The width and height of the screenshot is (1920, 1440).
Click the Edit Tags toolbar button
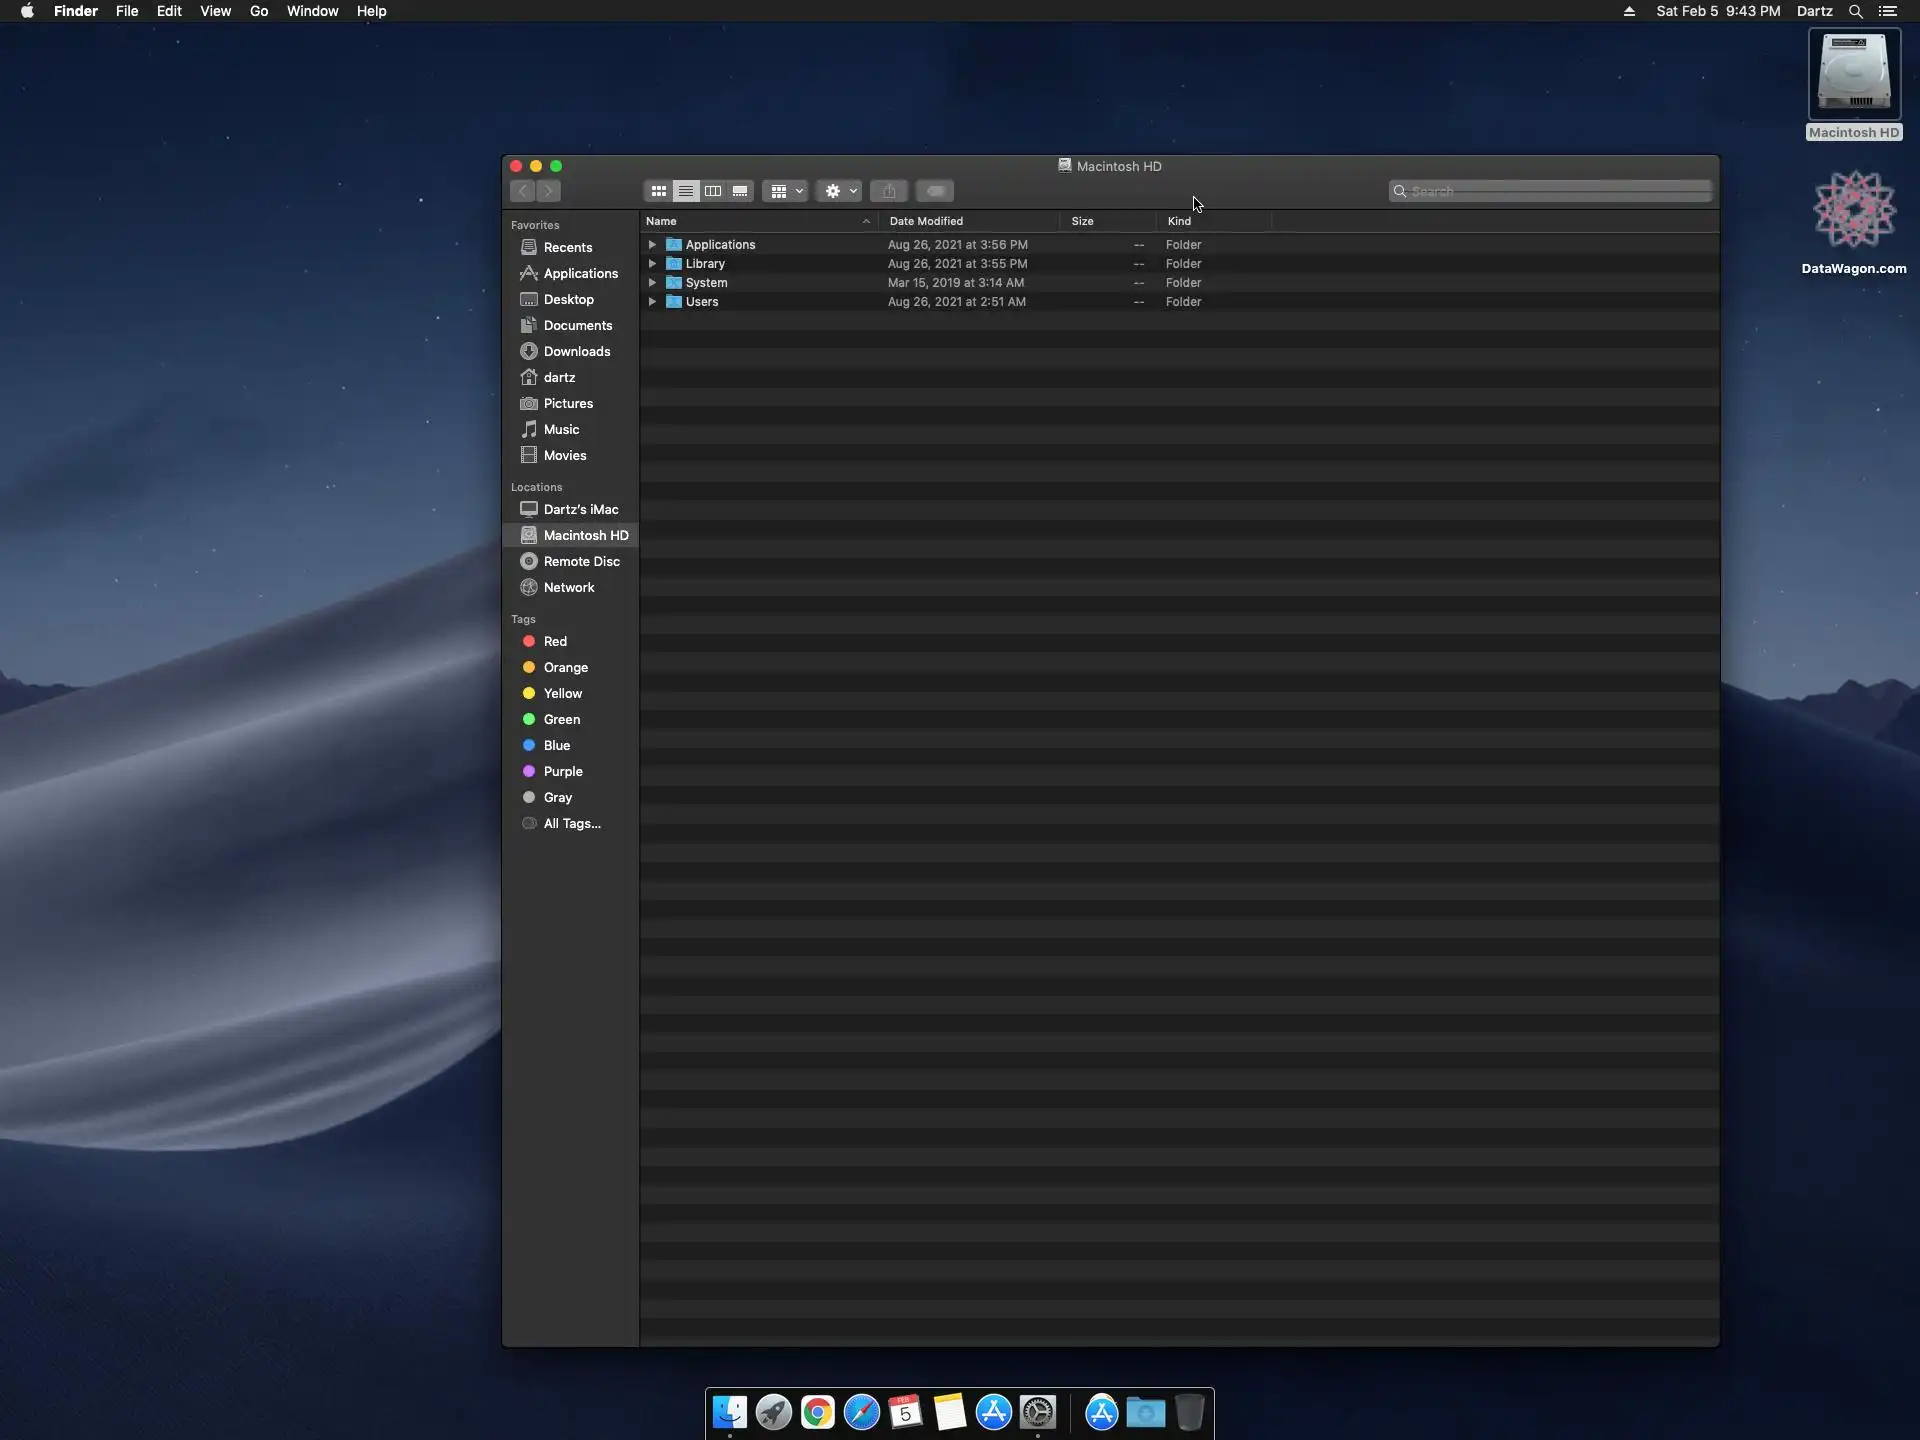tap(935, 191)
